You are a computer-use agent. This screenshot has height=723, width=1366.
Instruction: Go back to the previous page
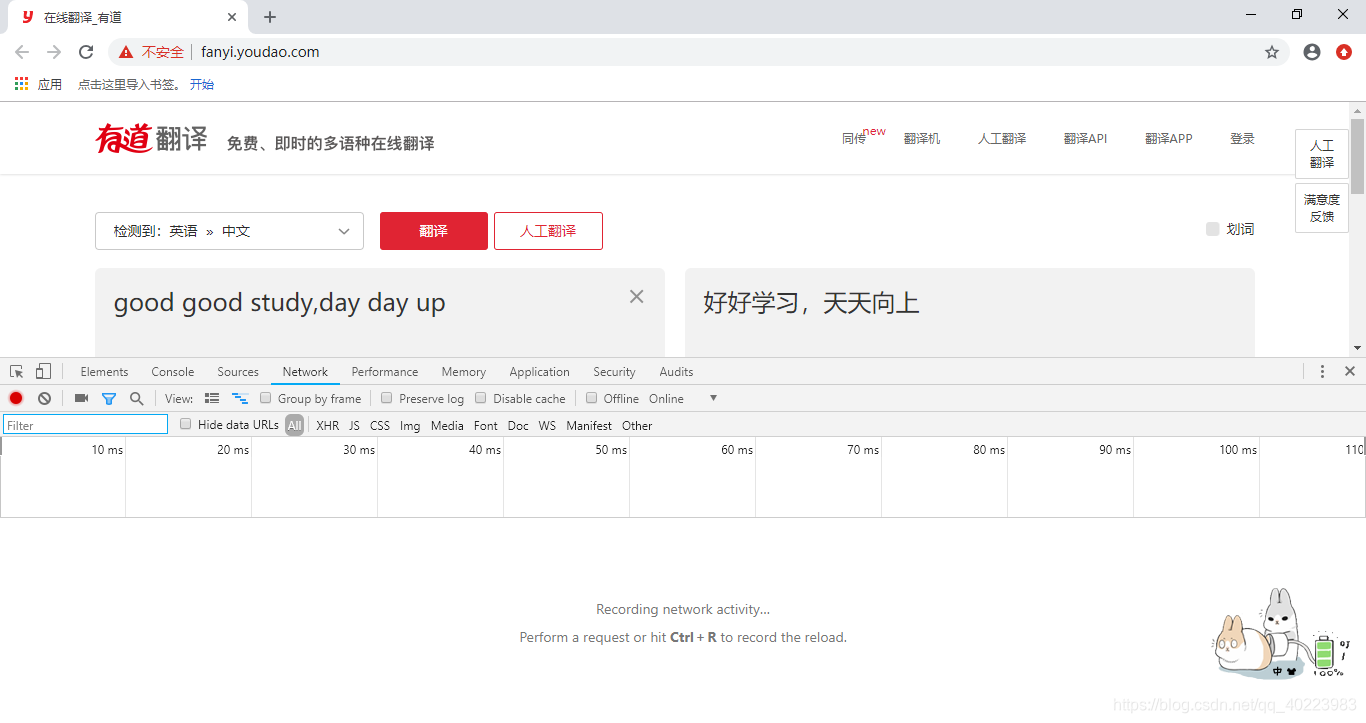[22, 52]
